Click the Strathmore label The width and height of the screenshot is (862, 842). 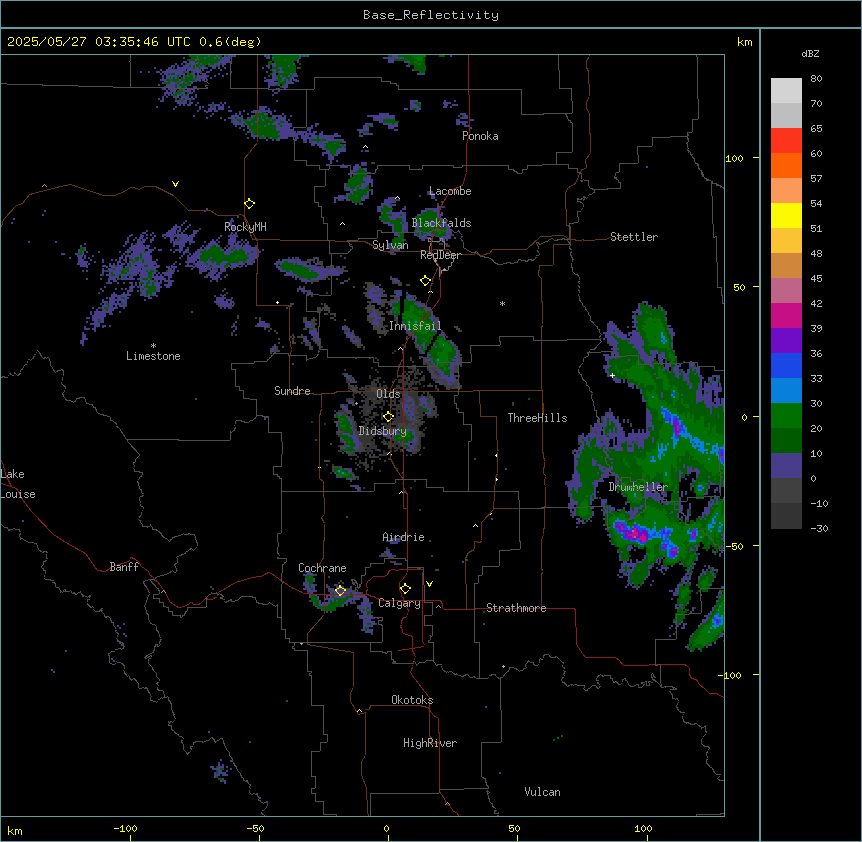pos(516,608)
